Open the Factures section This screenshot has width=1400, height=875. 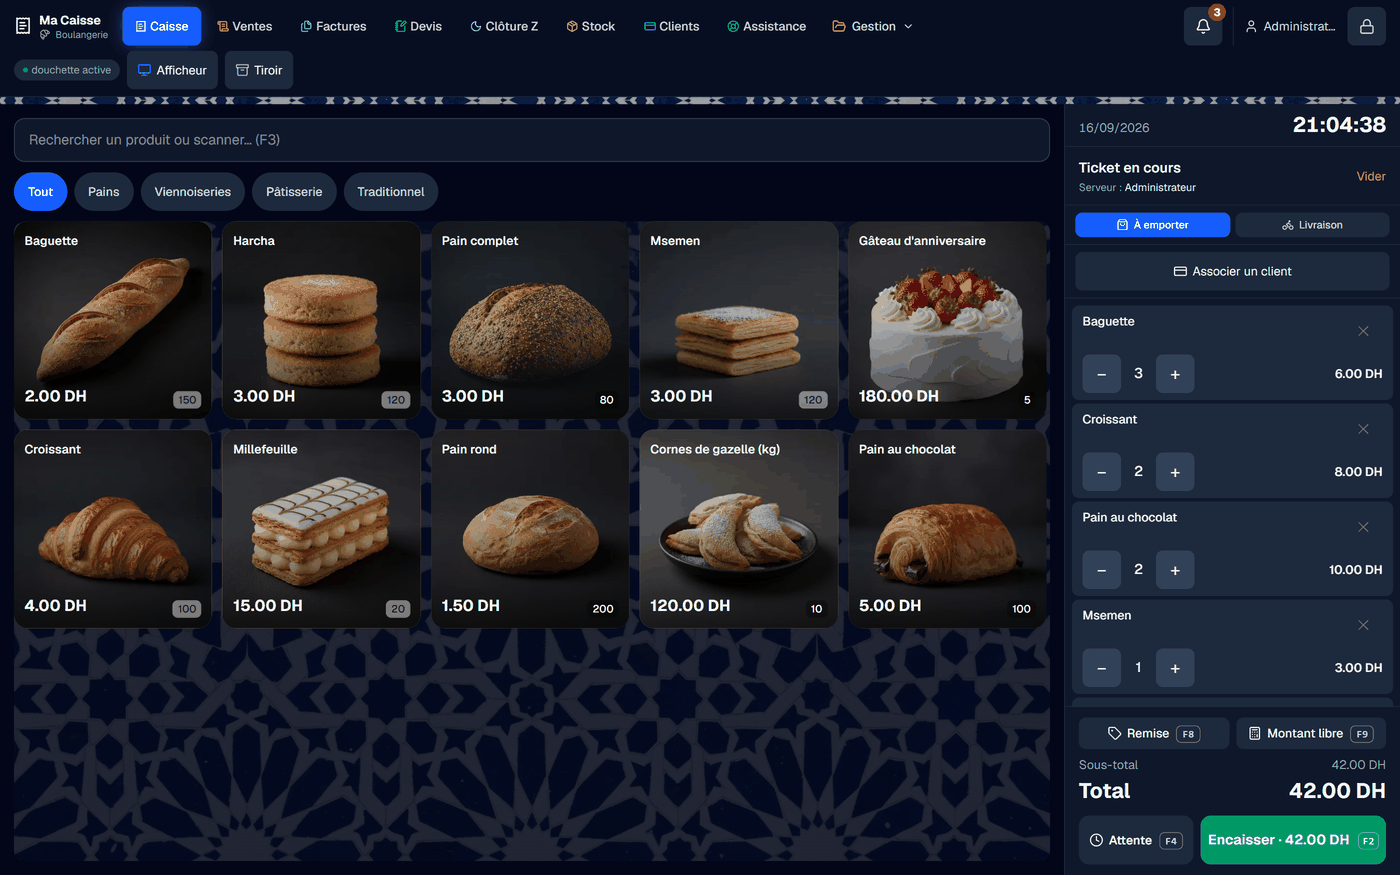[334, 26]
